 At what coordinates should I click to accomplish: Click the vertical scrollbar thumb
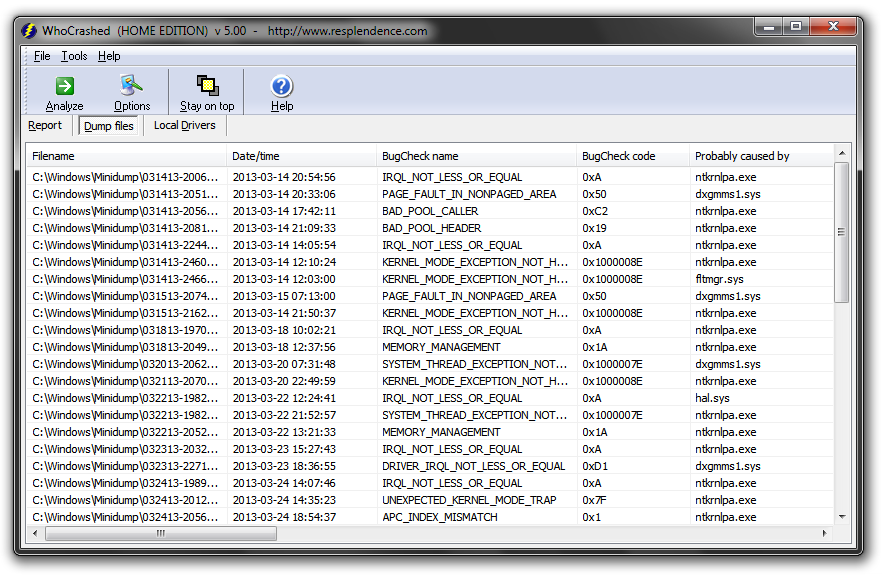click(841, 232)
